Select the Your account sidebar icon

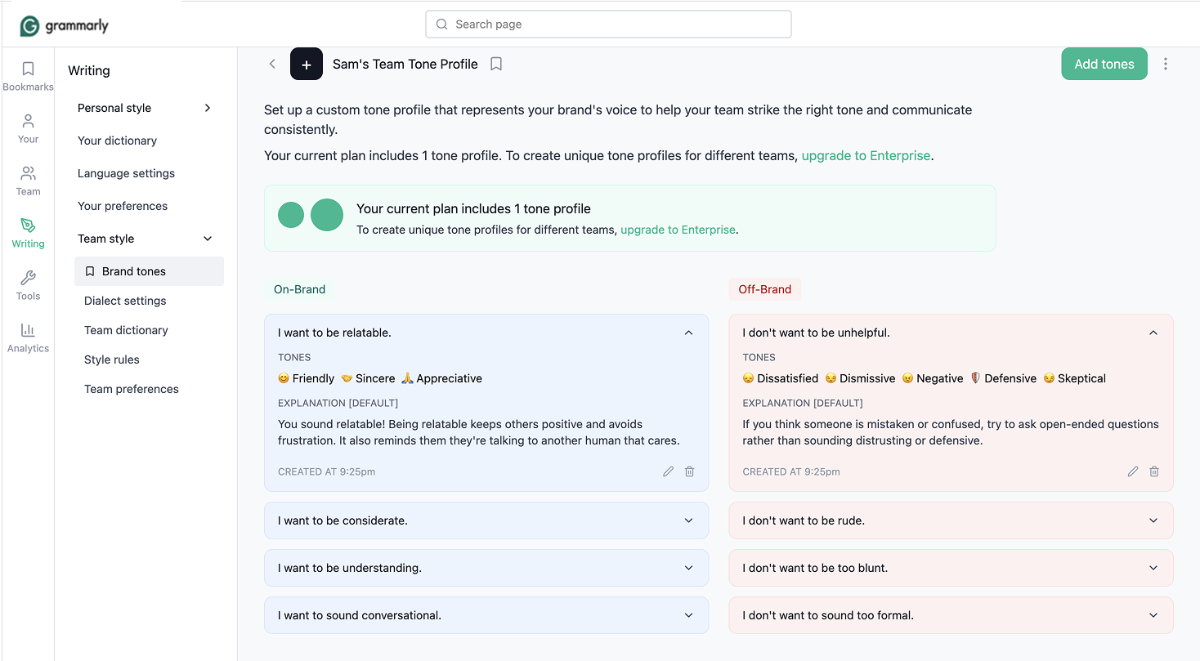(27, 124)
